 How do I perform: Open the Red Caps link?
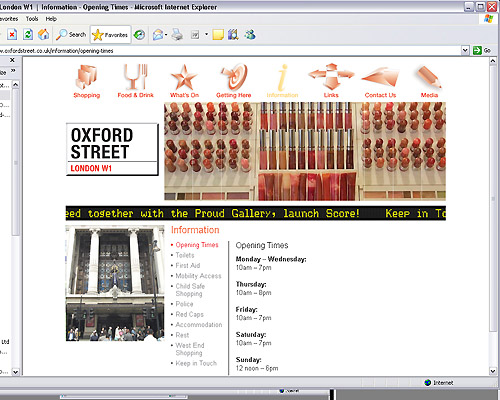coord(189,314)
